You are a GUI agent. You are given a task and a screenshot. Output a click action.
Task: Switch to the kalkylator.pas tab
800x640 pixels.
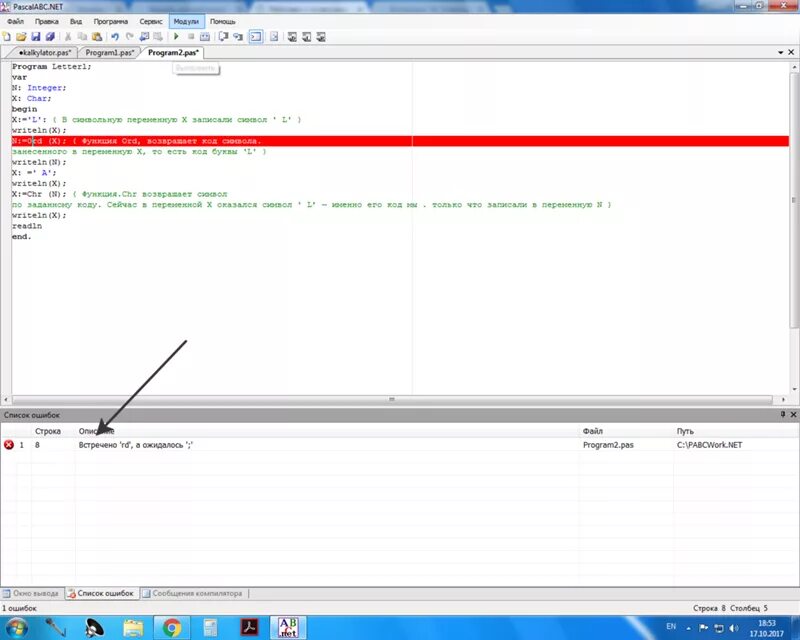tap(44, 53)
